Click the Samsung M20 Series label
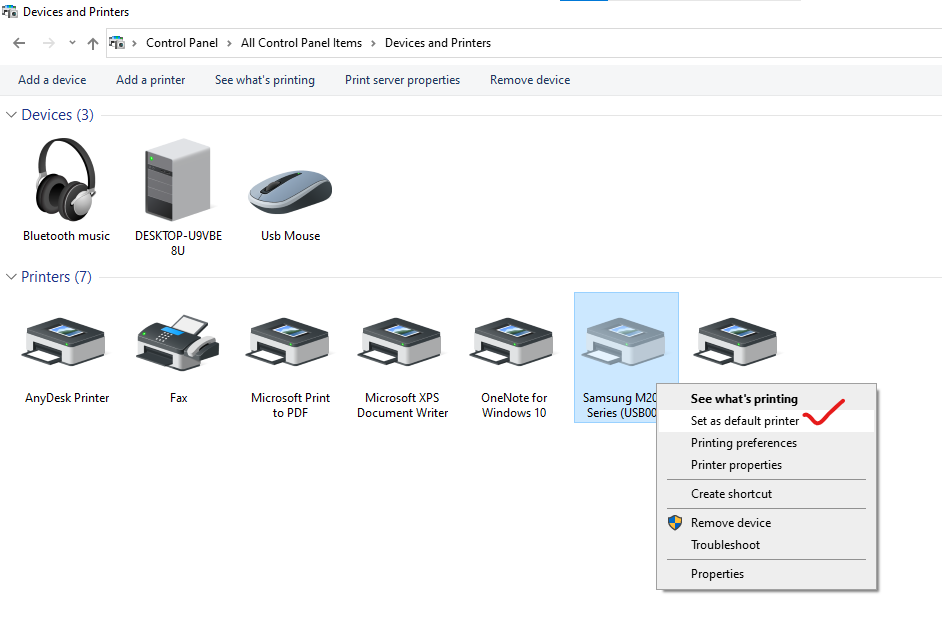Viewport: 942px width, 641px height. [620, 406]
